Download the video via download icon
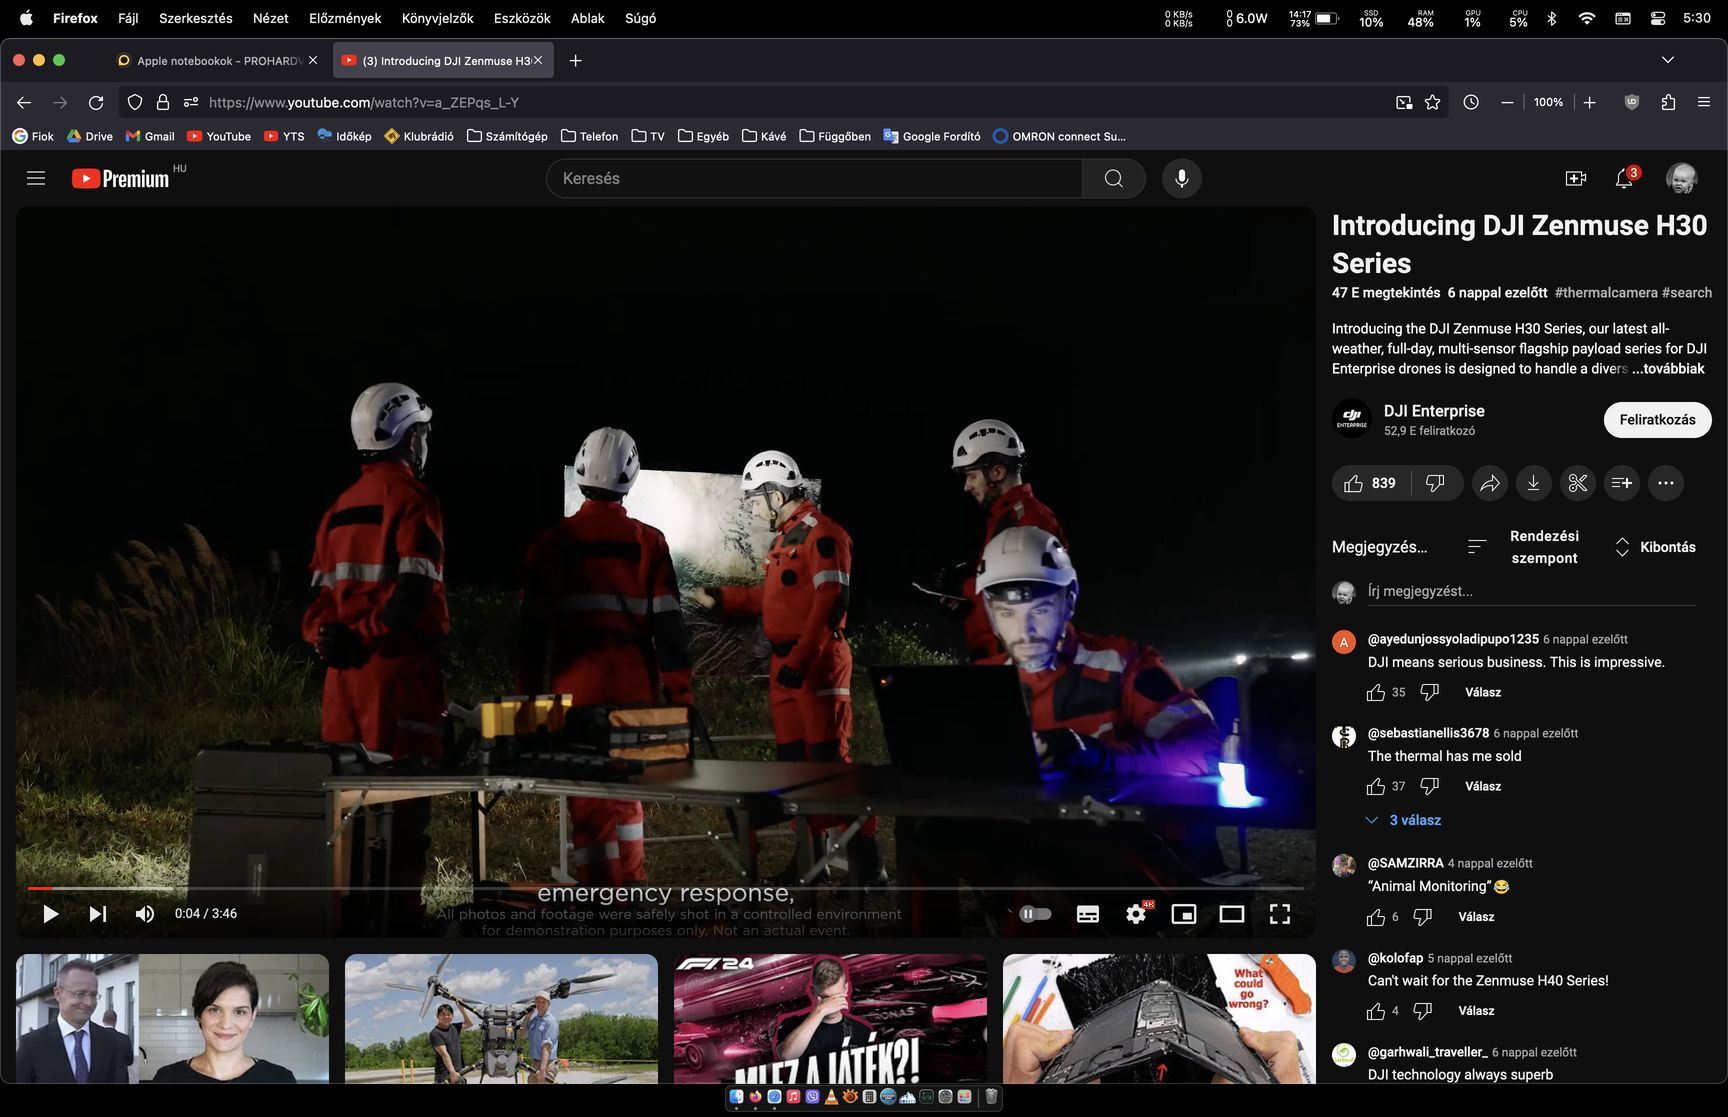This screenshot has height=1117, width=1728. 1533,483
